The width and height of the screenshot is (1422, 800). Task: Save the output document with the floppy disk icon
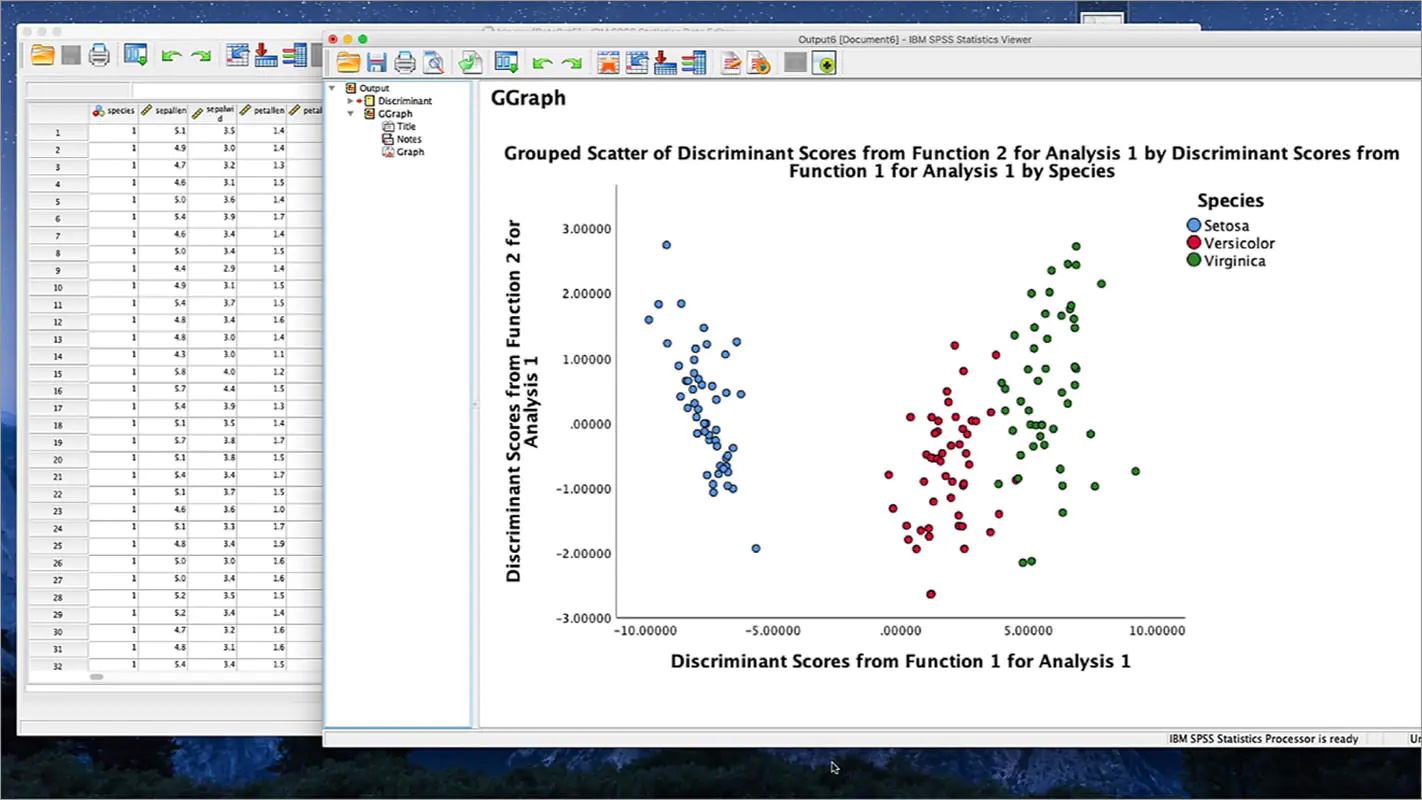(376, 62)
